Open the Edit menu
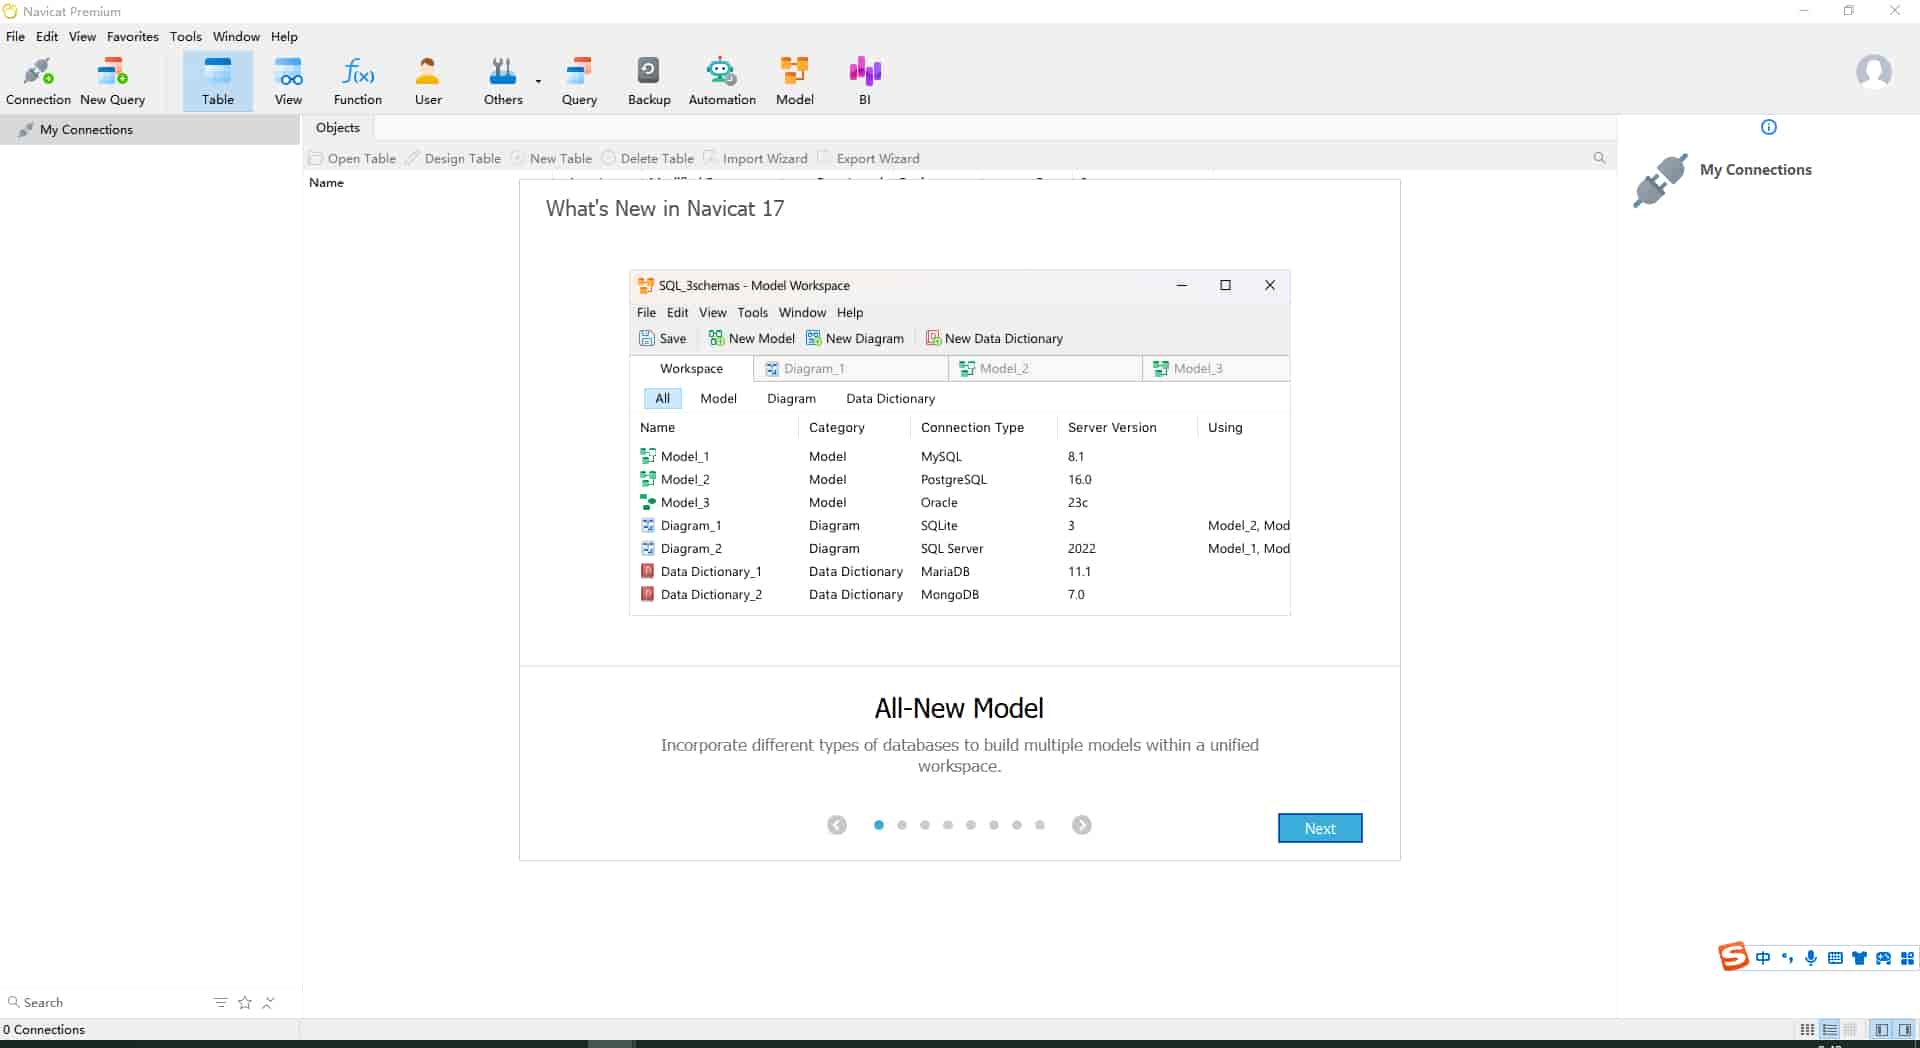 point(47,36)
